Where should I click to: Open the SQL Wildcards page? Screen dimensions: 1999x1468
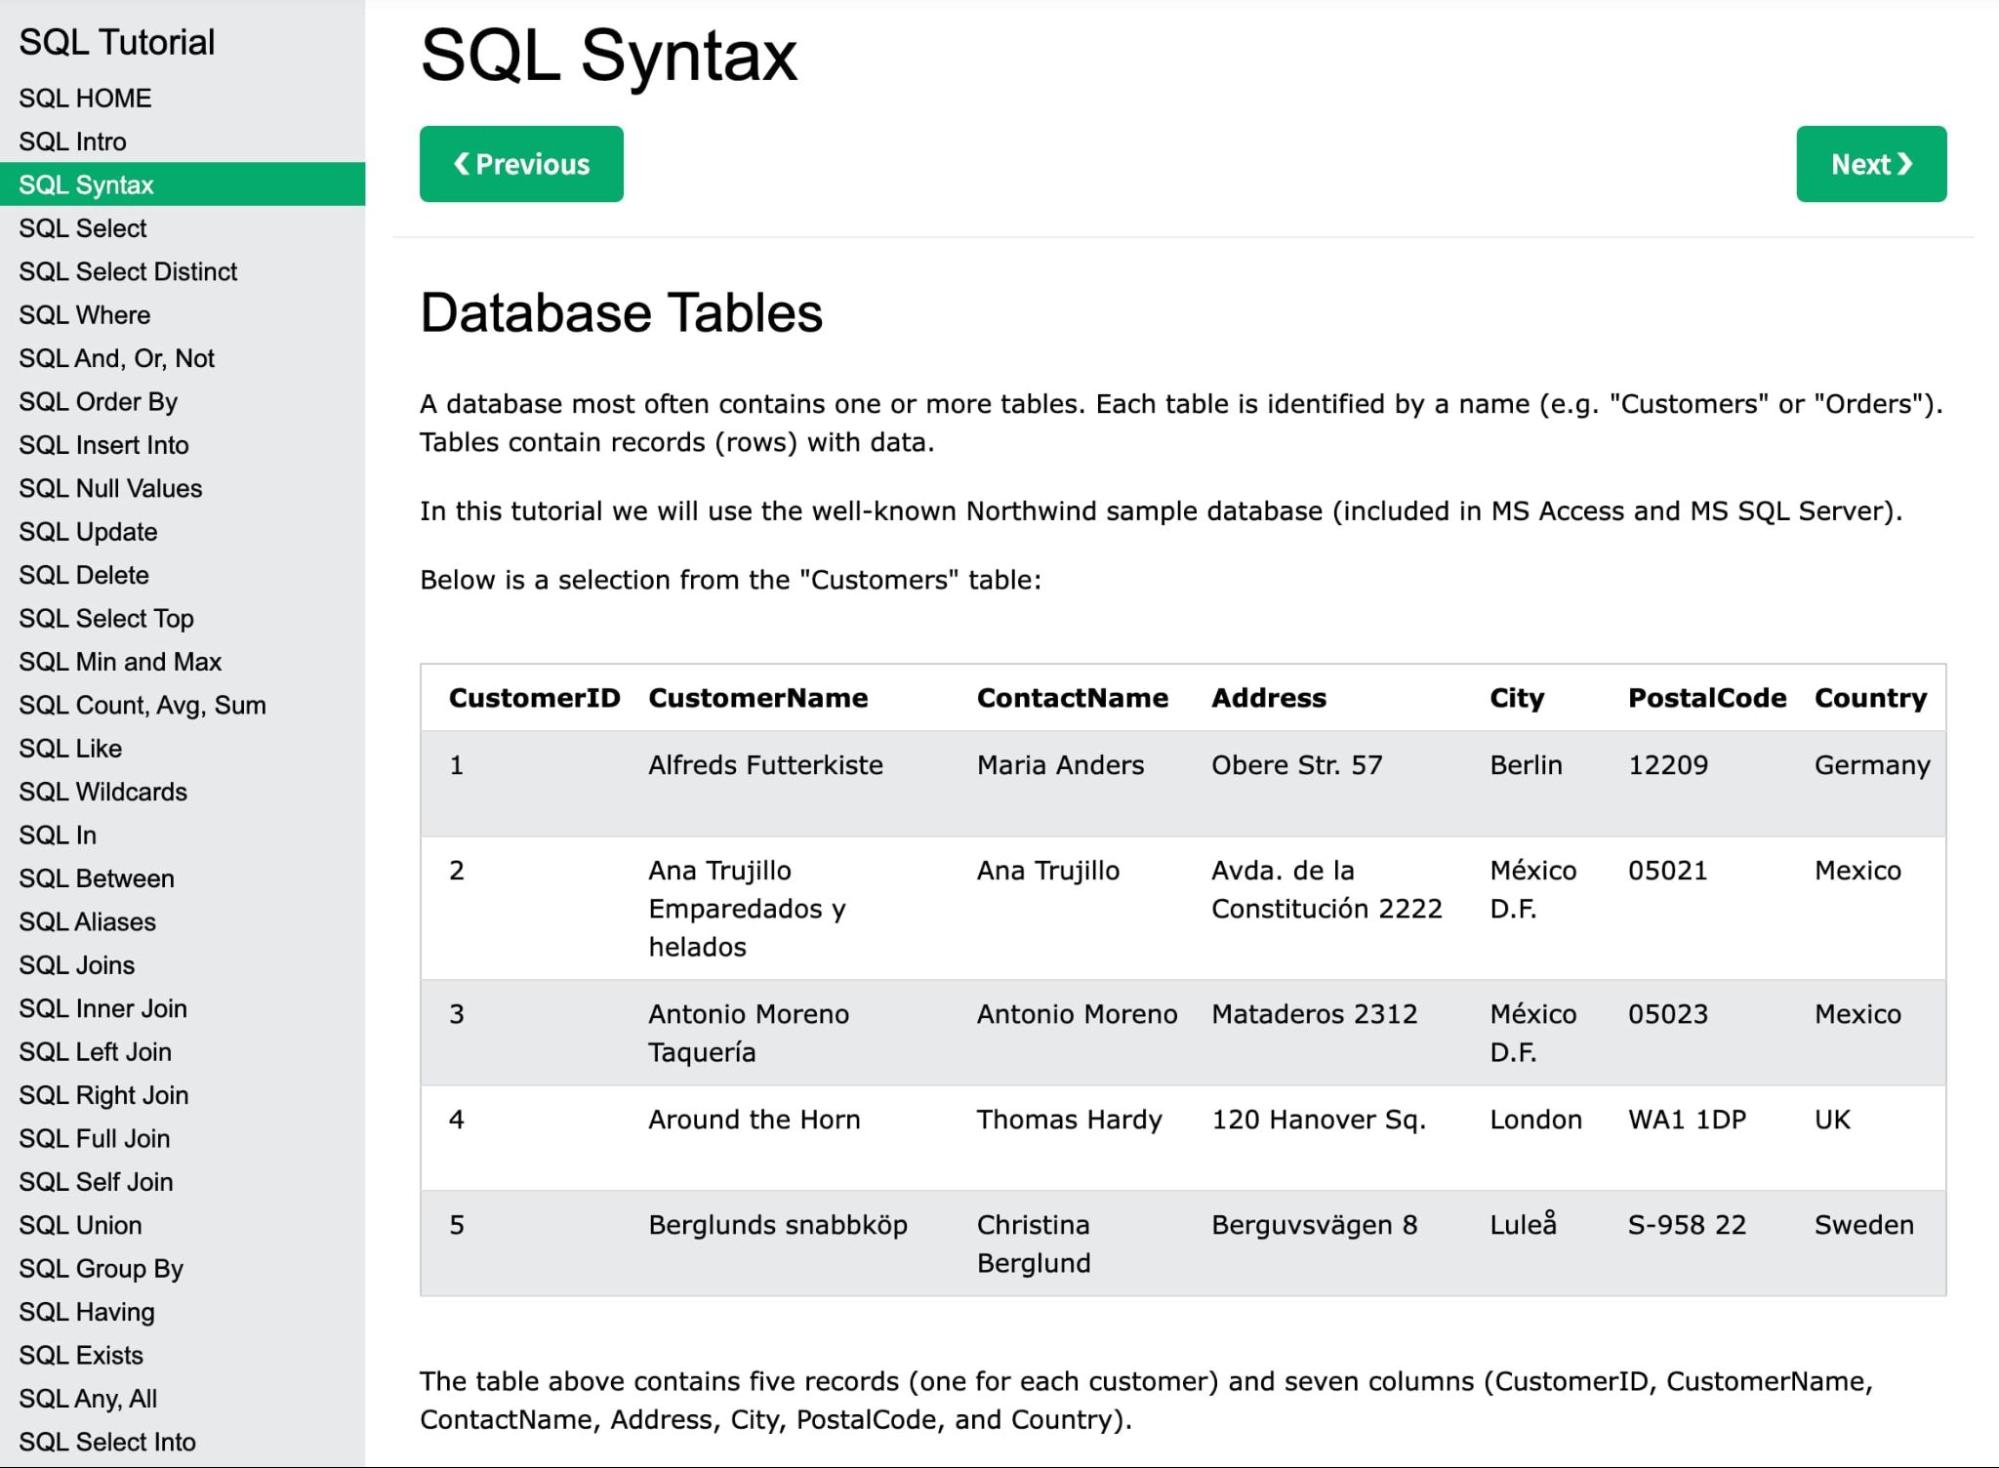(103, 791)
